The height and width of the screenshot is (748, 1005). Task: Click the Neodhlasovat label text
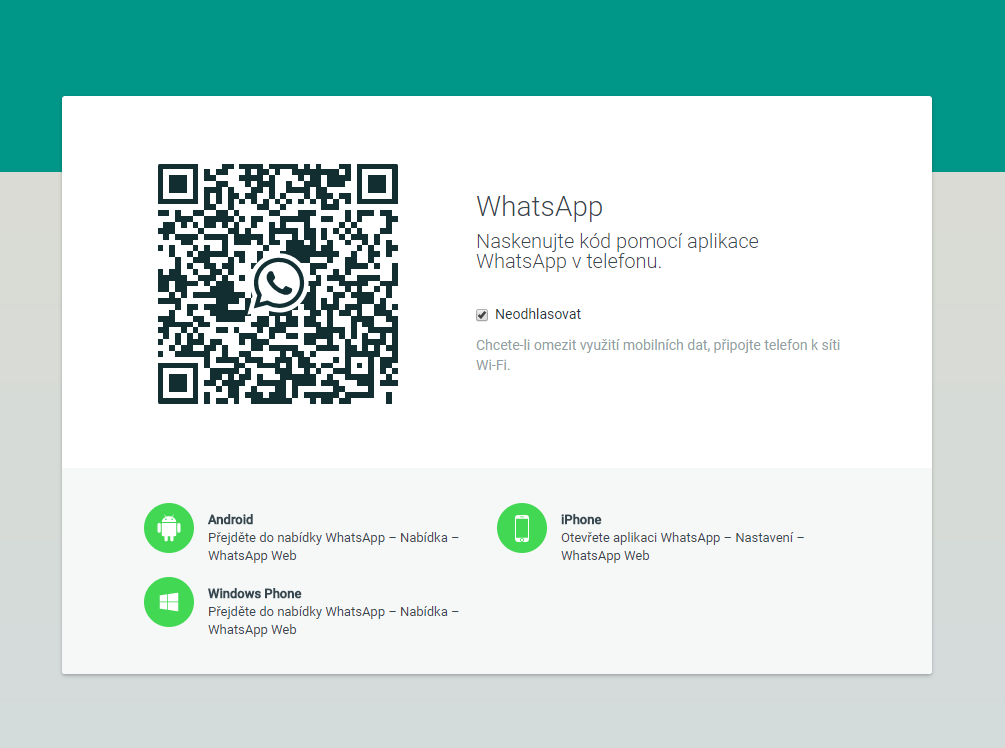pos(538,314)
